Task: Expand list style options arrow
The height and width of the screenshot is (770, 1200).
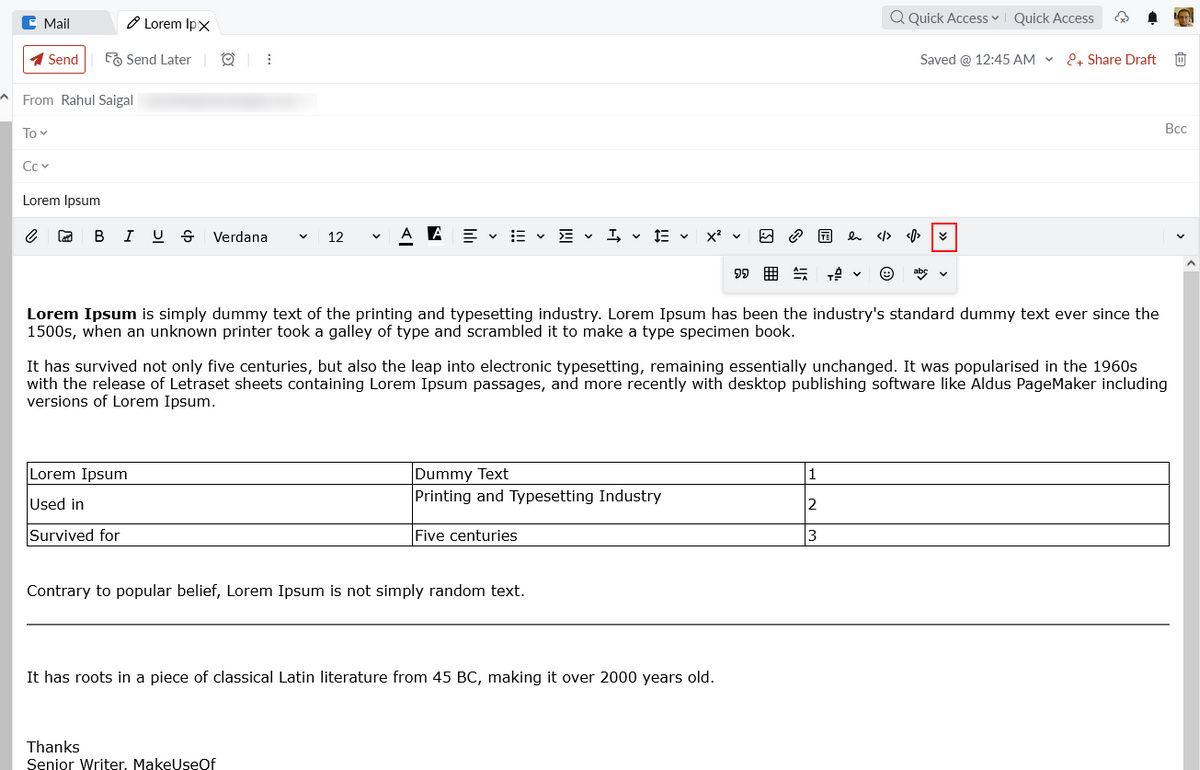Action: tap(540, 236)
